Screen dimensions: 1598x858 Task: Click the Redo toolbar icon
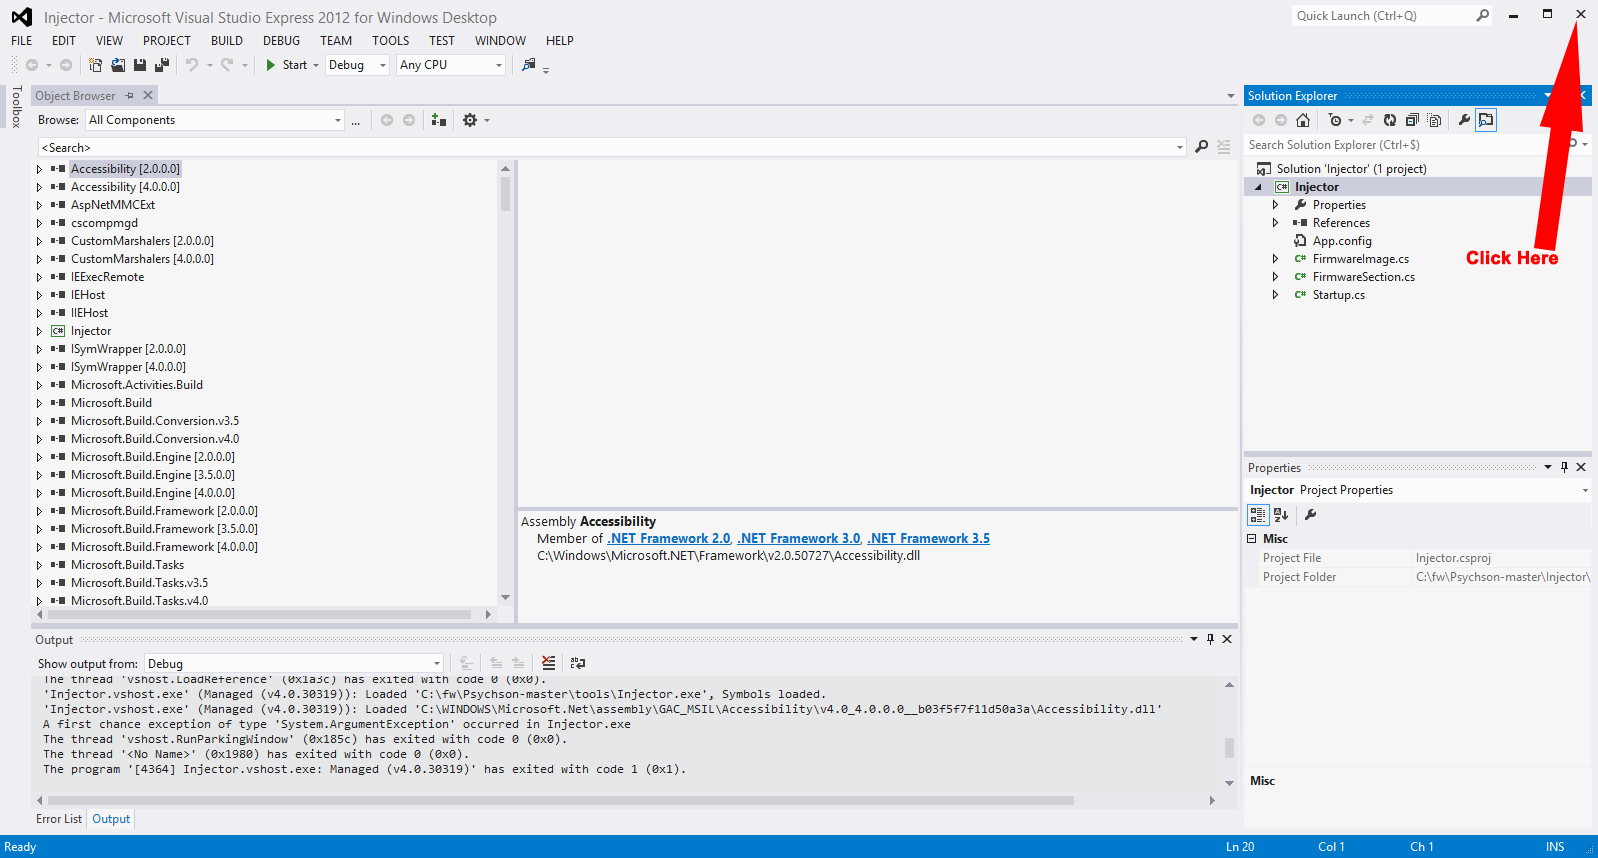227,65
